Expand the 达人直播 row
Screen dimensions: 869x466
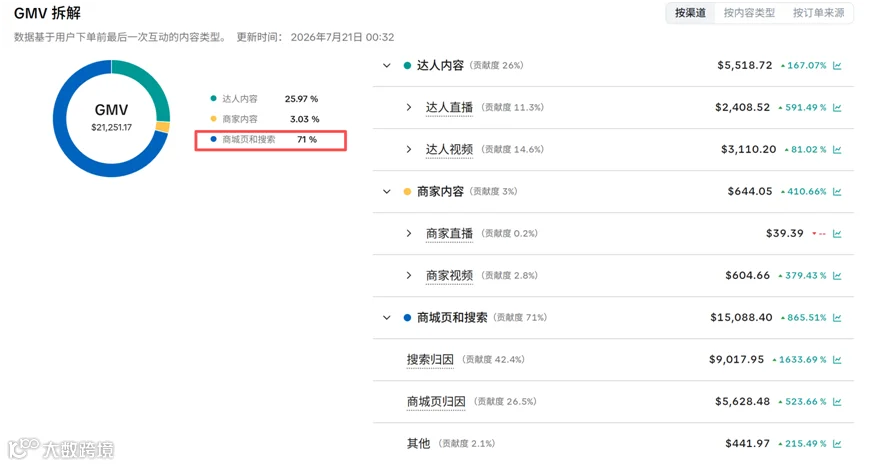(408, 107)
